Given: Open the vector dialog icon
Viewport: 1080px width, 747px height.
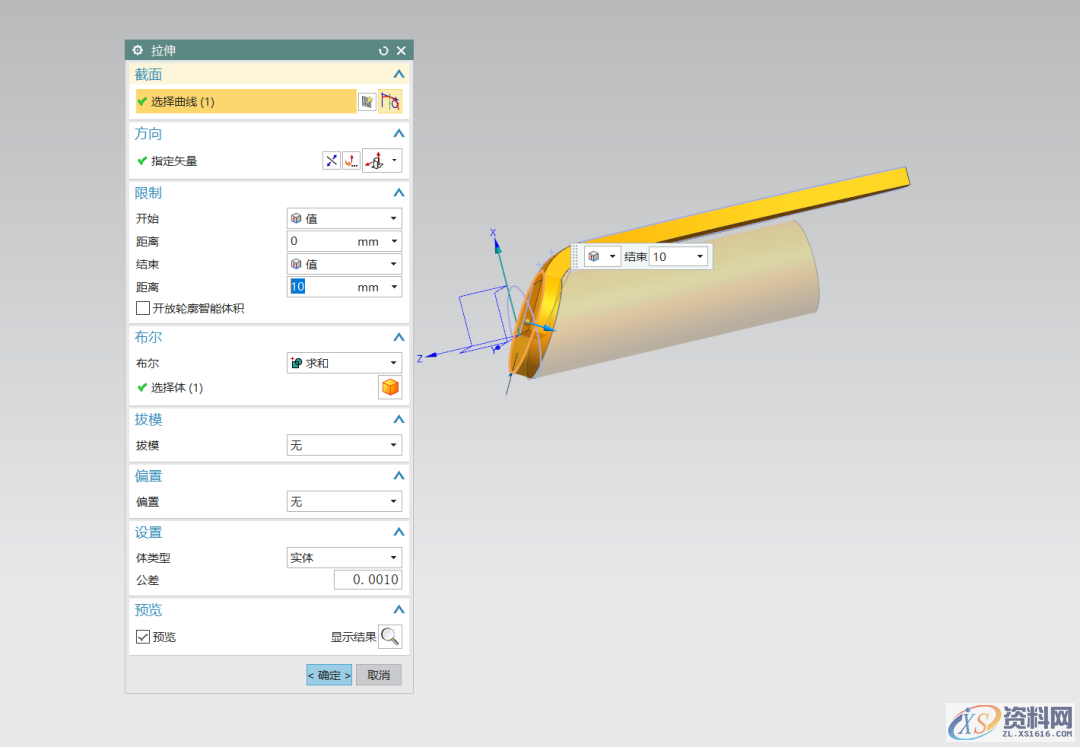Looking at the screenshot, I should click(351, 161).
